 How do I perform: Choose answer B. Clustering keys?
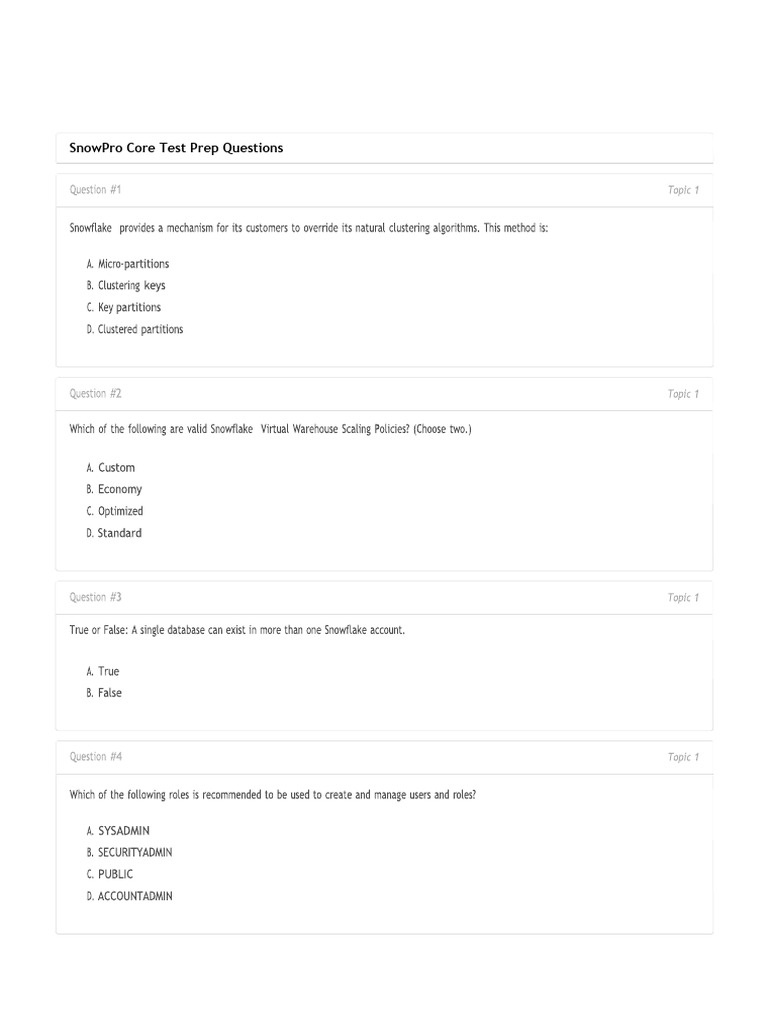pos(126,286)
